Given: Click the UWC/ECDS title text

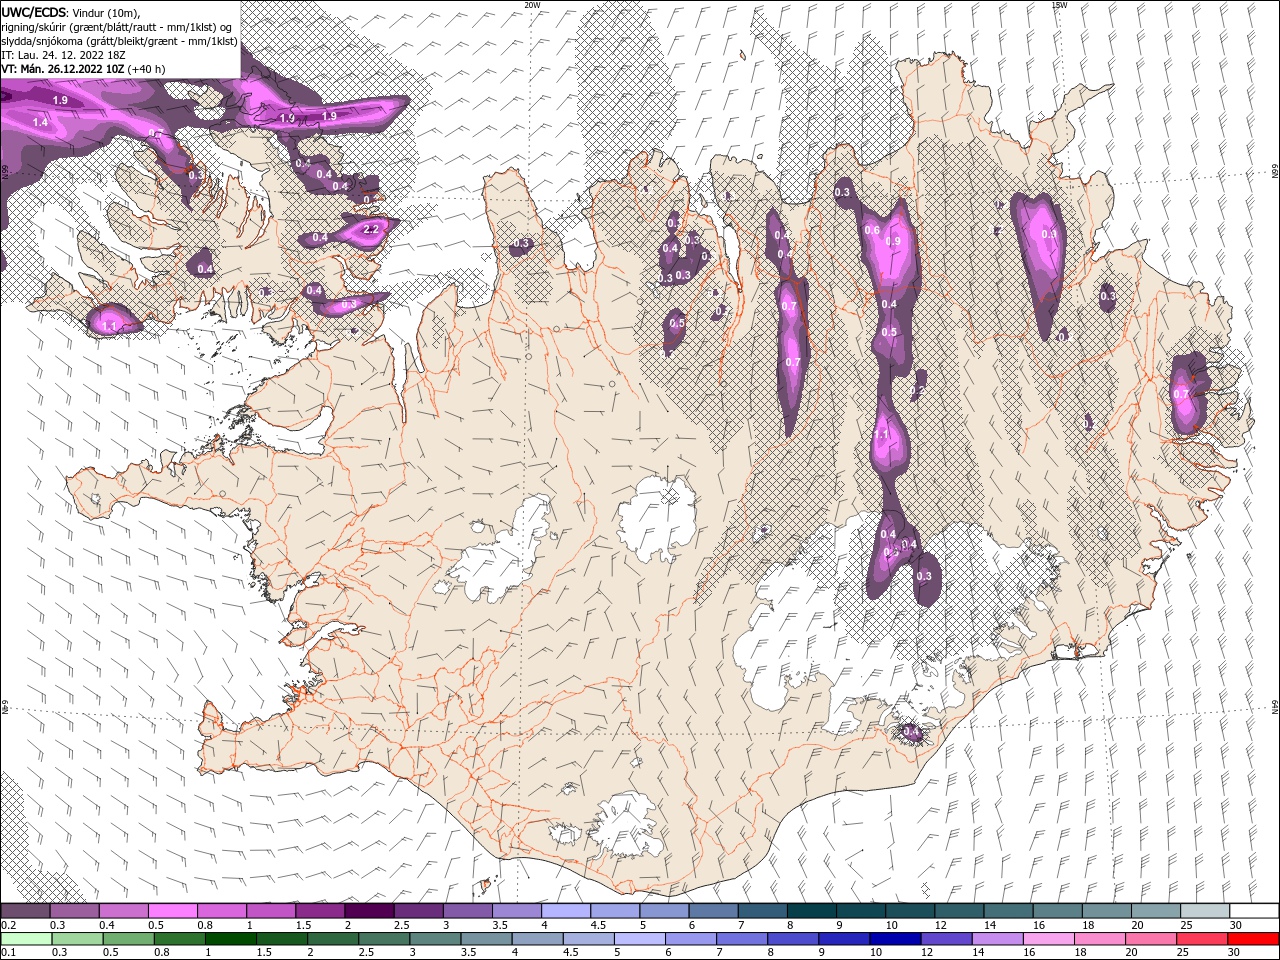Looking at the screenshot, I should coord(33,12).
